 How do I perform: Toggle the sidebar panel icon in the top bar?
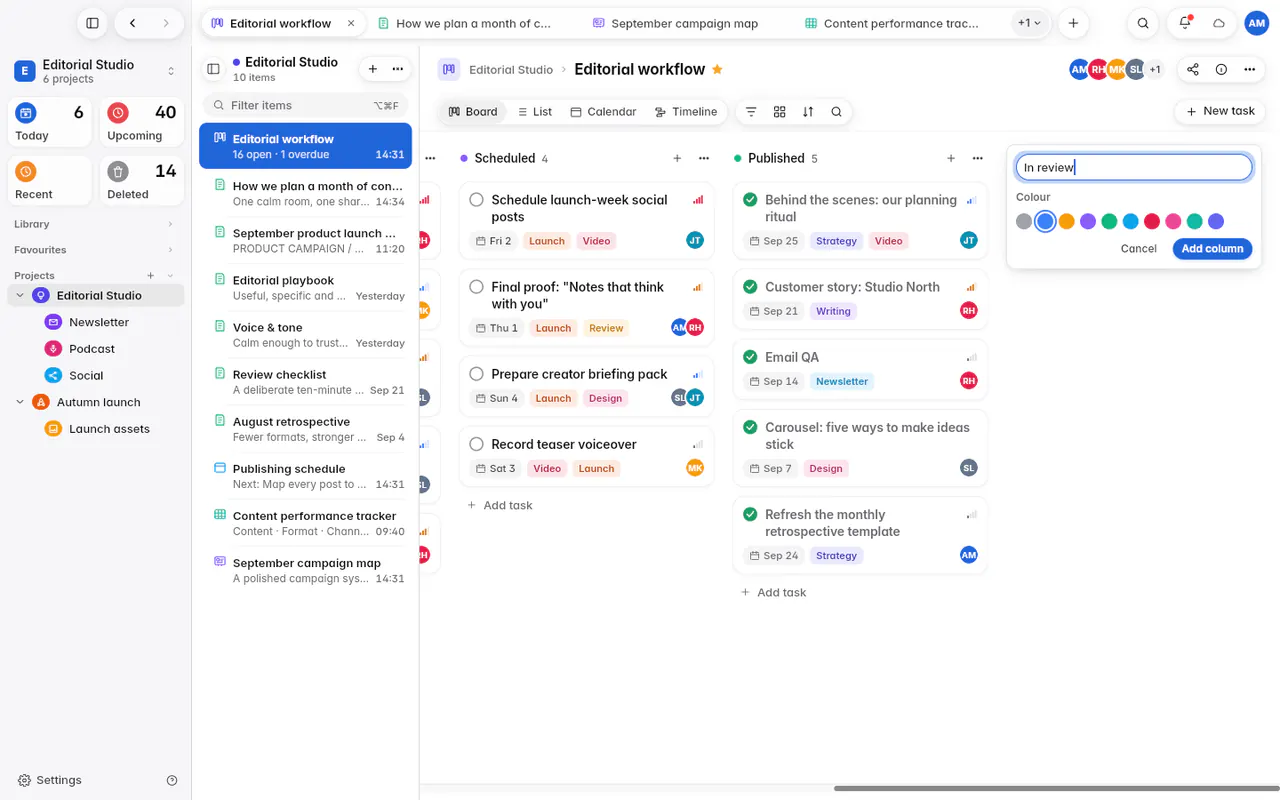coord(92,23)
